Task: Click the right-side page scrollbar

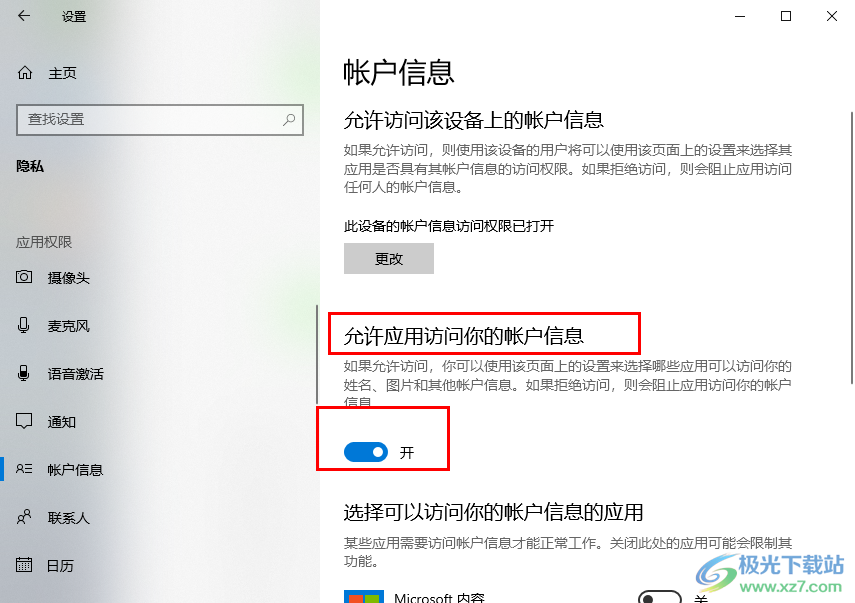Action: coord(852,248)
